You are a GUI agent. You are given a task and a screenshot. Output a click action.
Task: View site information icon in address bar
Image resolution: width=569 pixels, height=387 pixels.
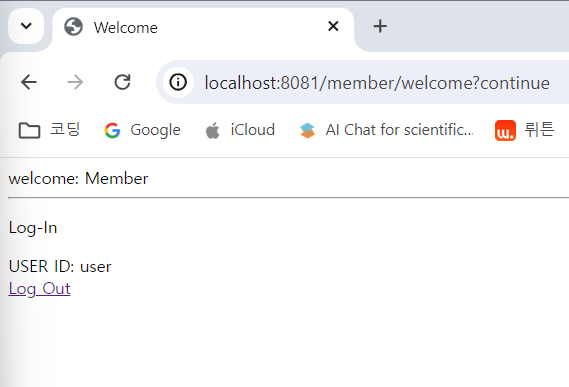[x=178, y=82]
